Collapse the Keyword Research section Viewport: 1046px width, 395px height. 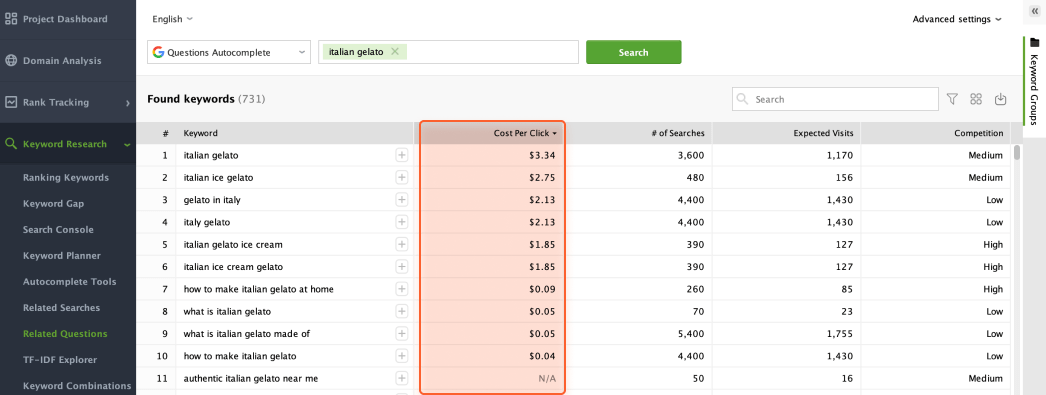tap(127, 144)
